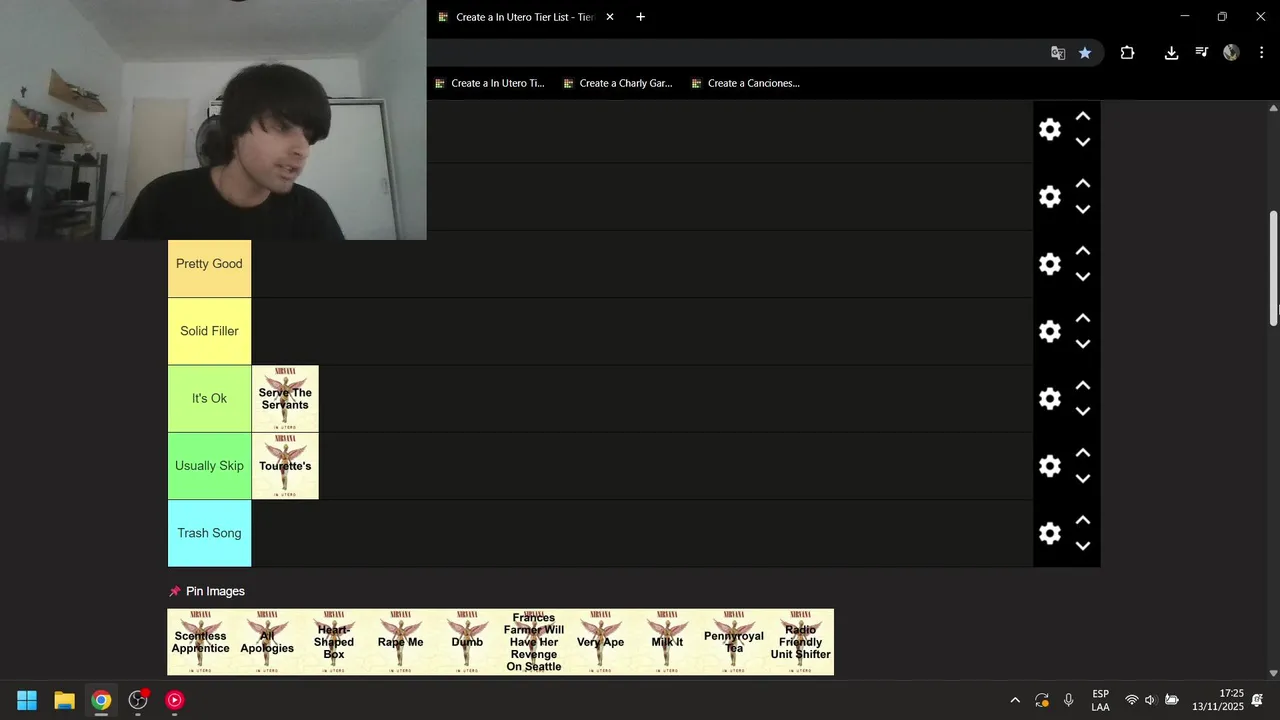Image resolution: width=1280 pixels, height=720 pixels.
Task: Click the page vertical scrollbar thumb
Action: [1273, 267]
